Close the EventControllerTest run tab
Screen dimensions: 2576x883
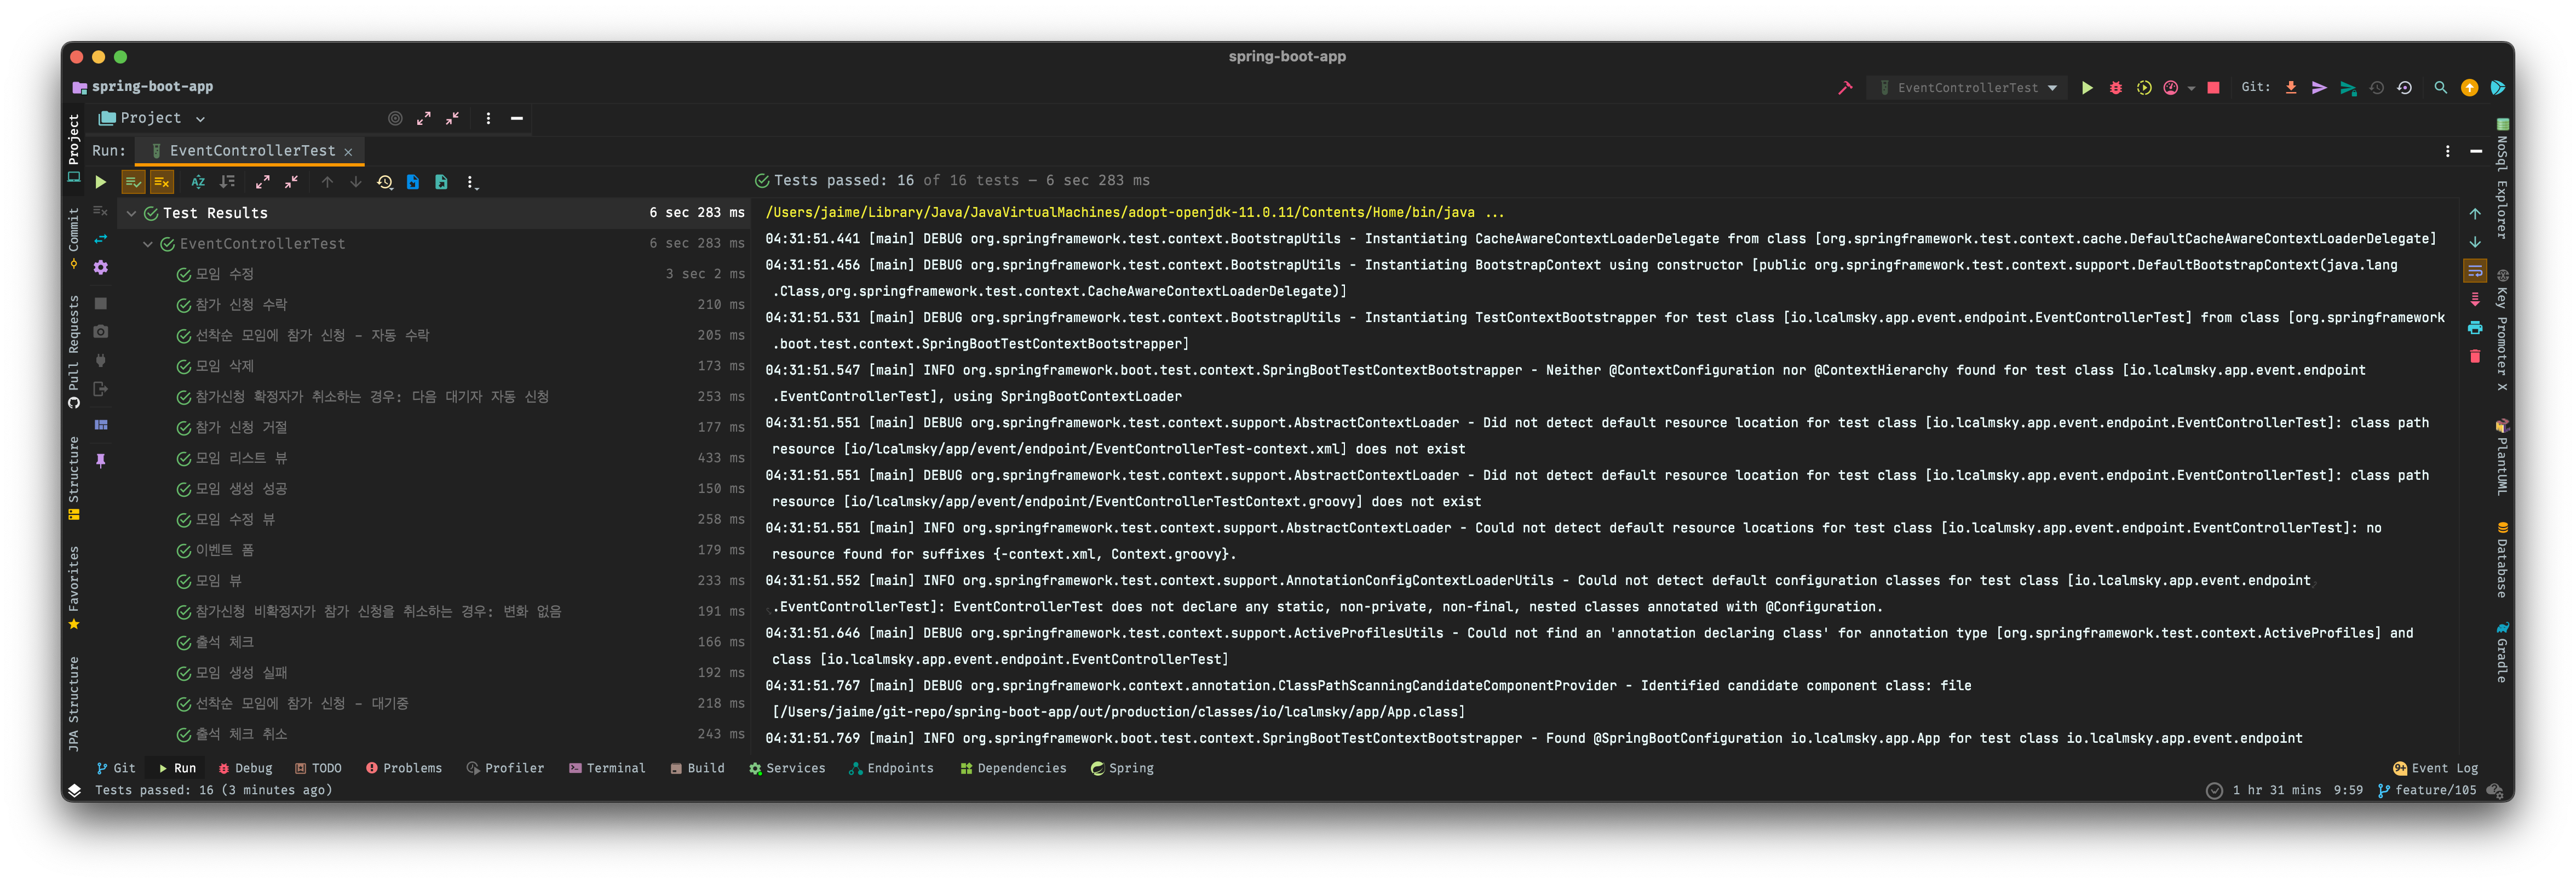click(348, 152)
